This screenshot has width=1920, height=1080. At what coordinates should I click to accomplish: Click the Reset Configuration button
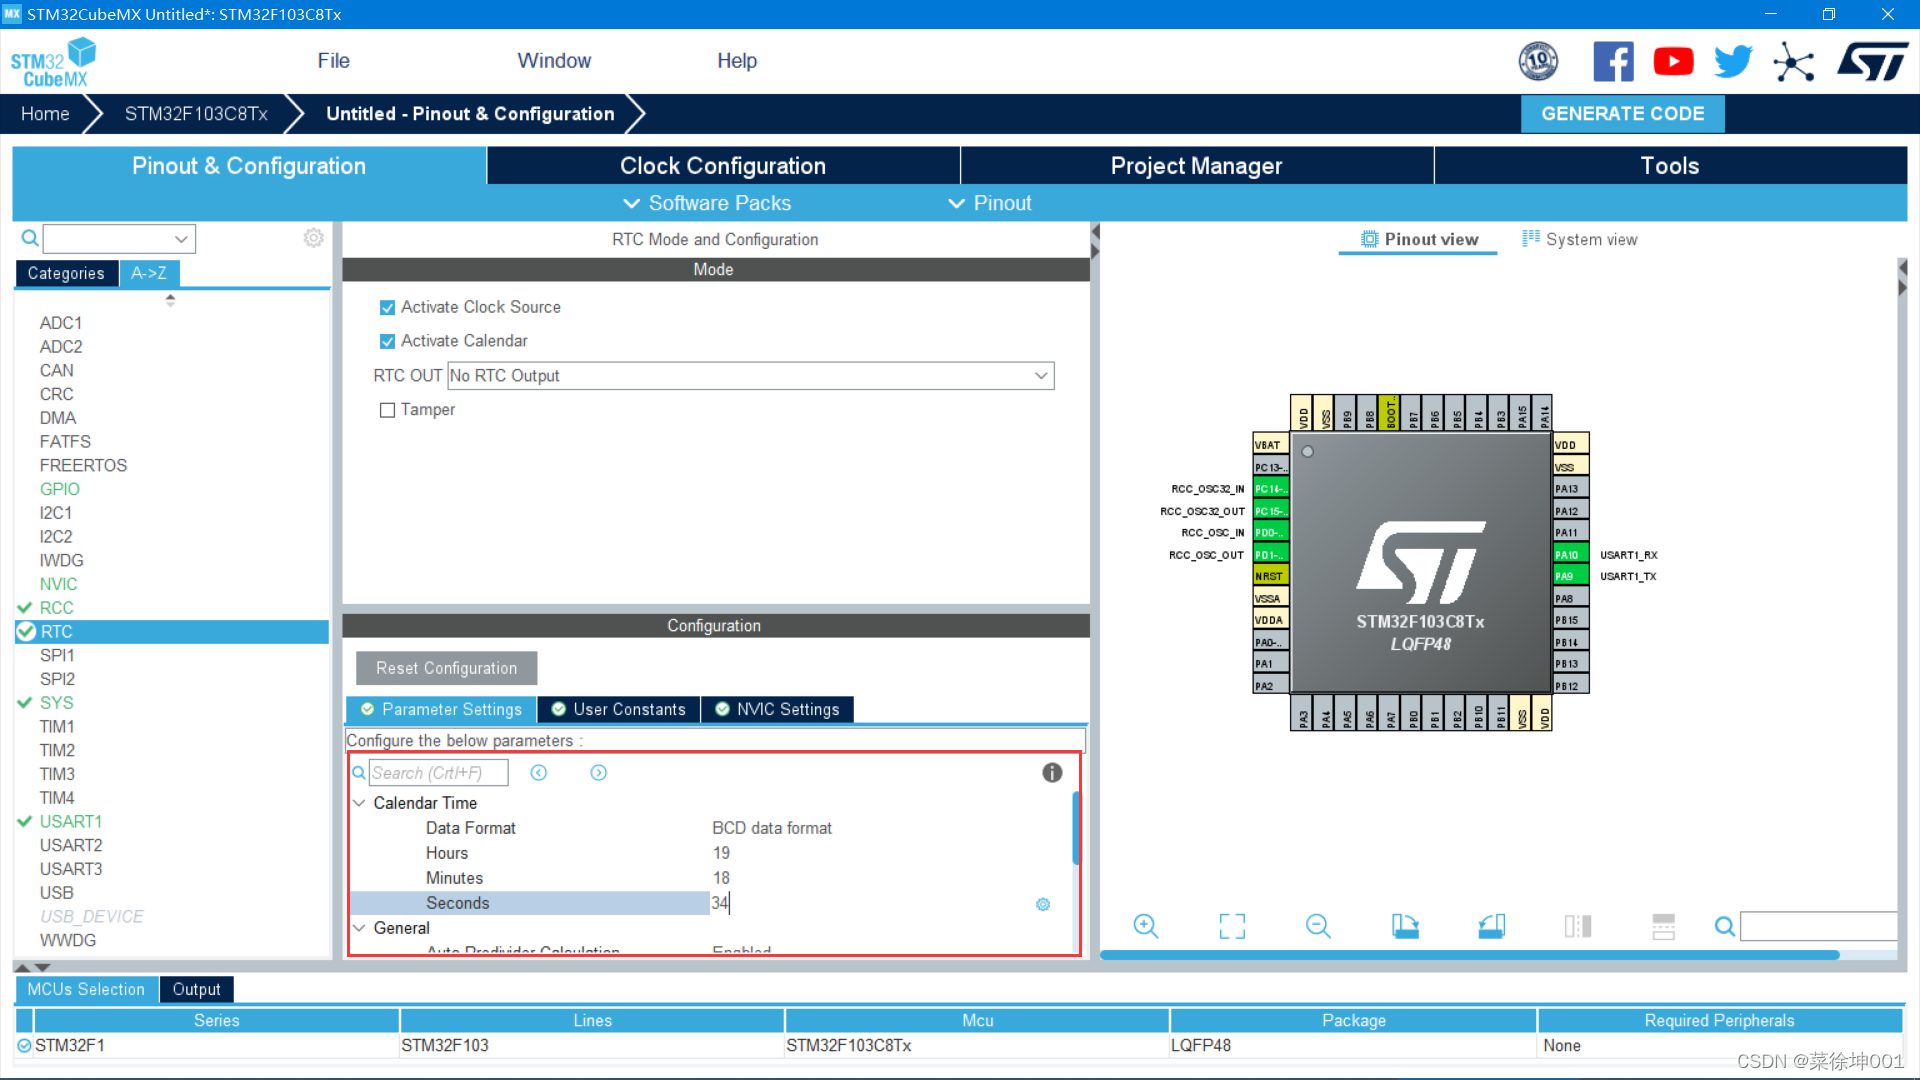[x=446, y=668]
